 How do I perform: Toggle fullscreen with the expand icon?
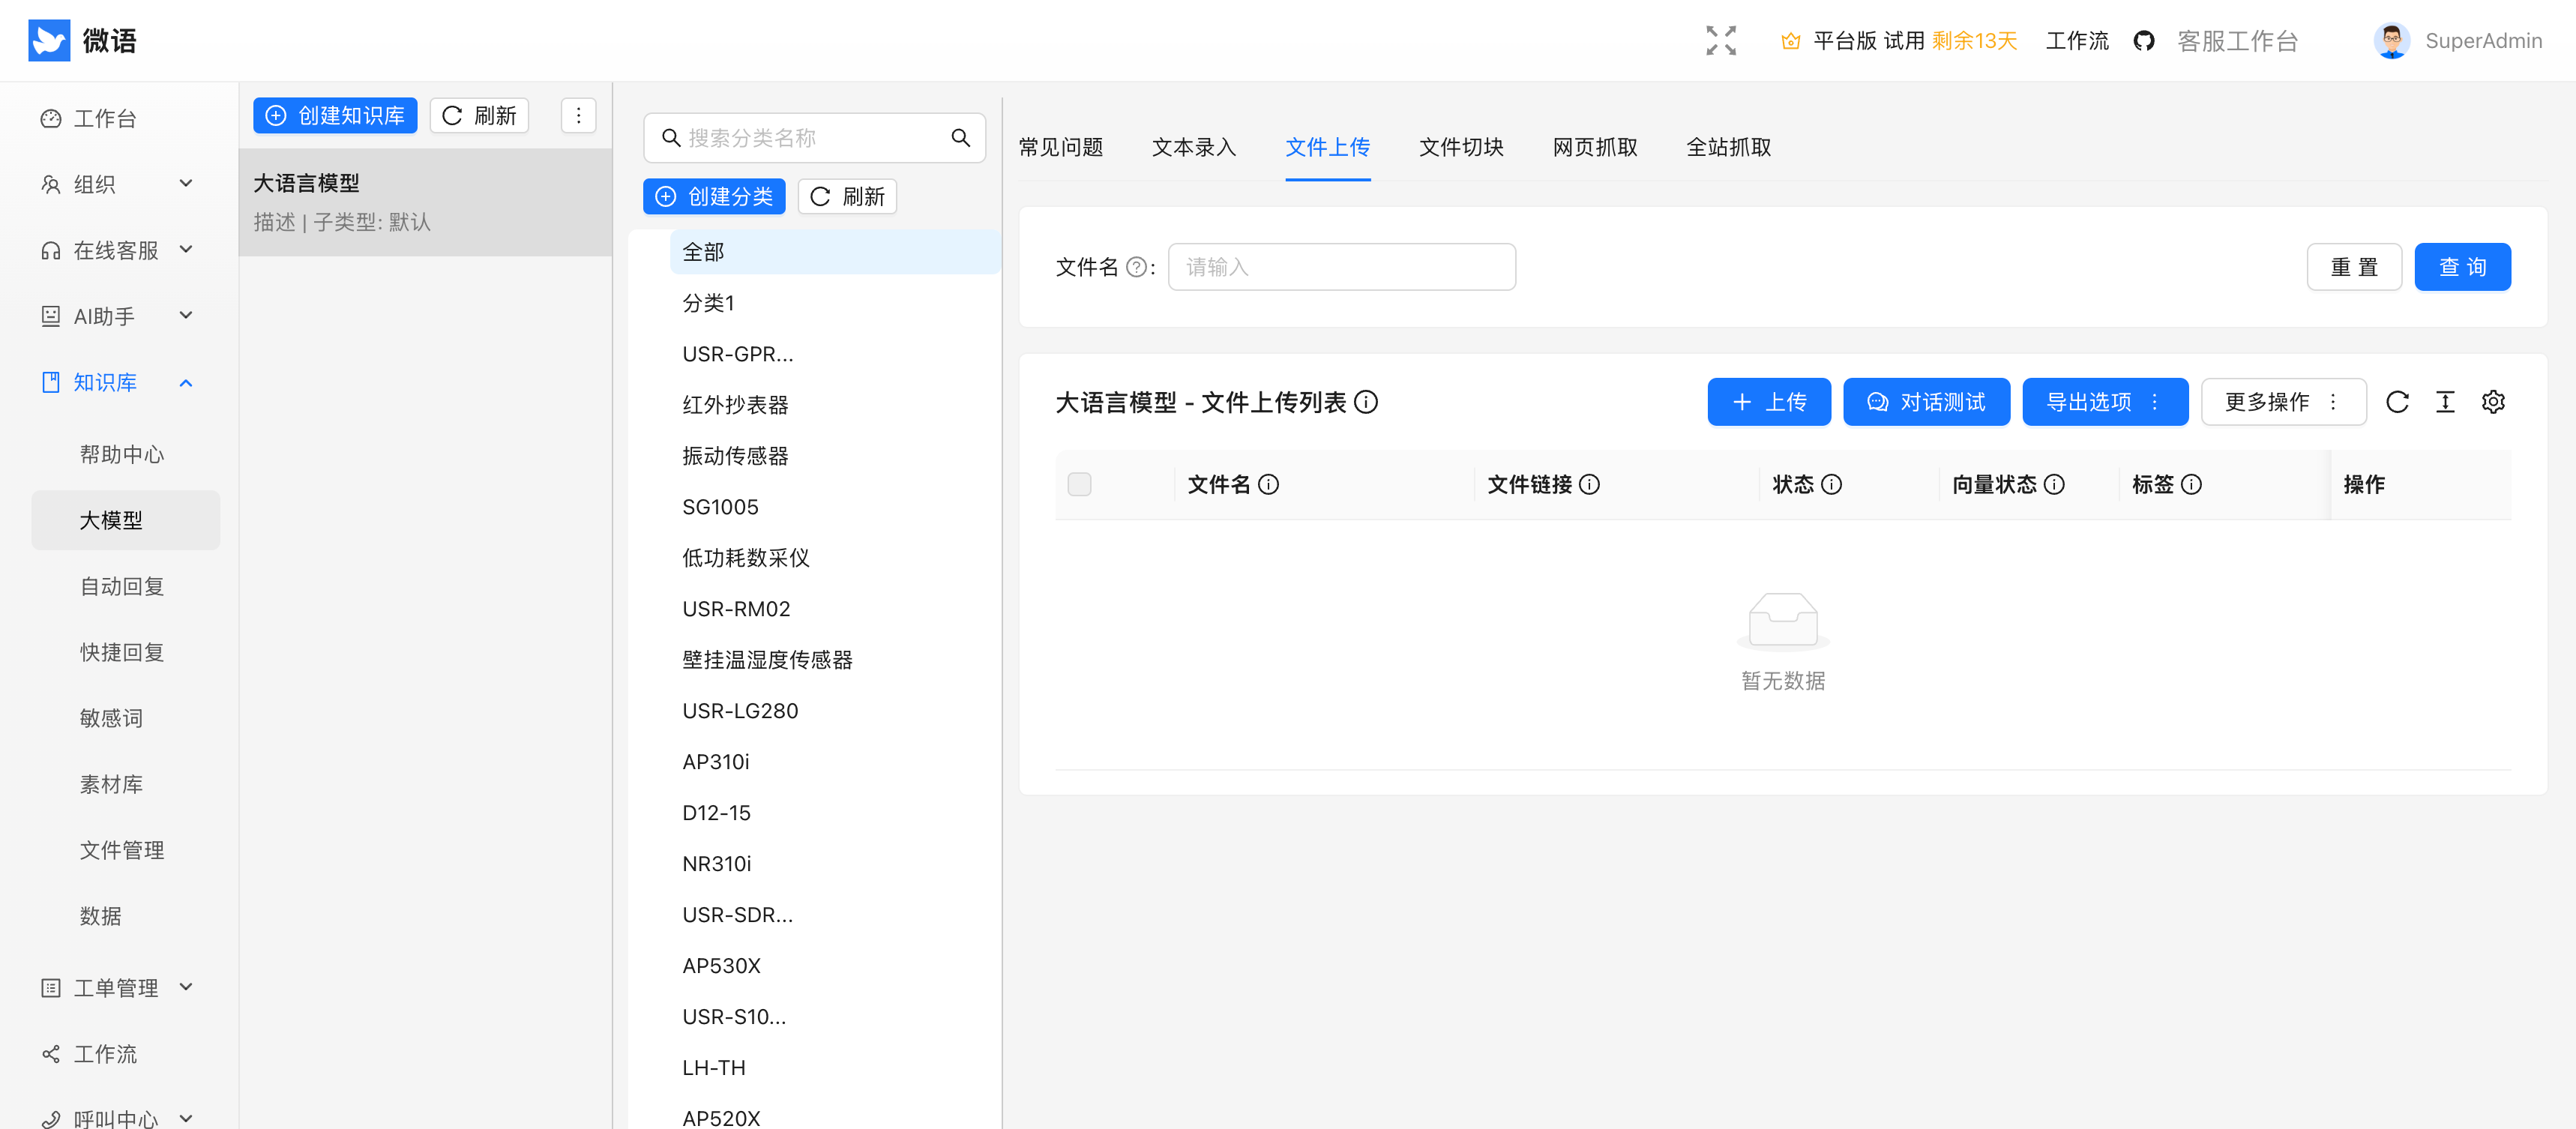1721,40
